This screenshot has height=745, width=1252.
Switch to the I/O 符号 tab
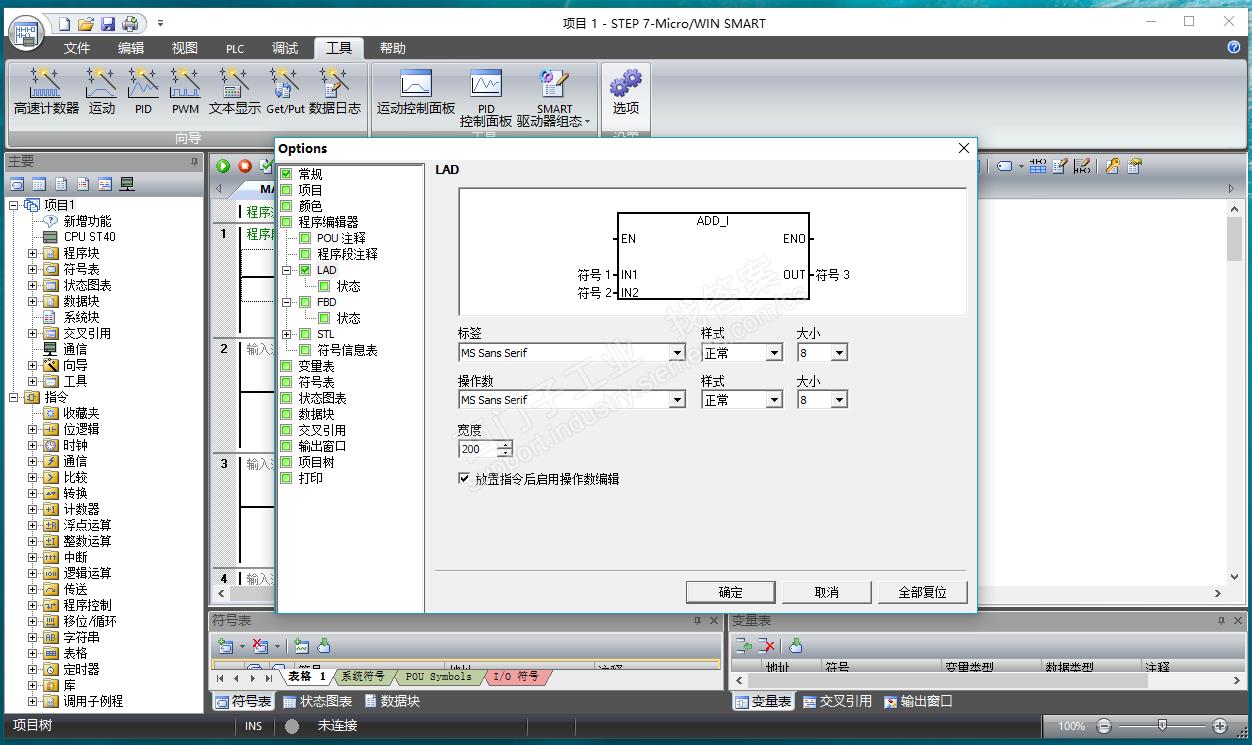point(516,677)
